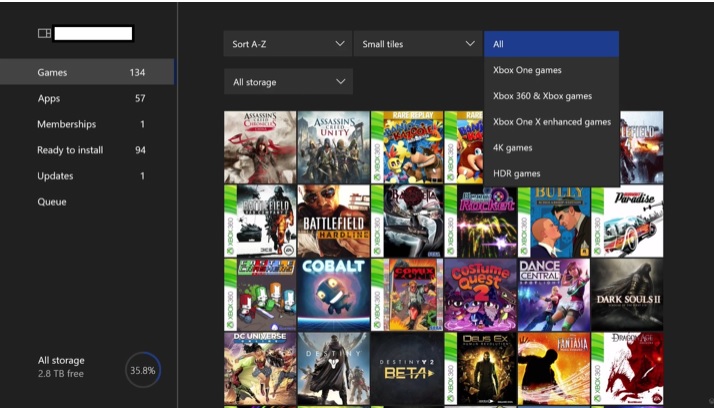This screenshot has width=714, height=408.
Task: Expand the Small tiles view dropdown
Action: click(417, 44)
